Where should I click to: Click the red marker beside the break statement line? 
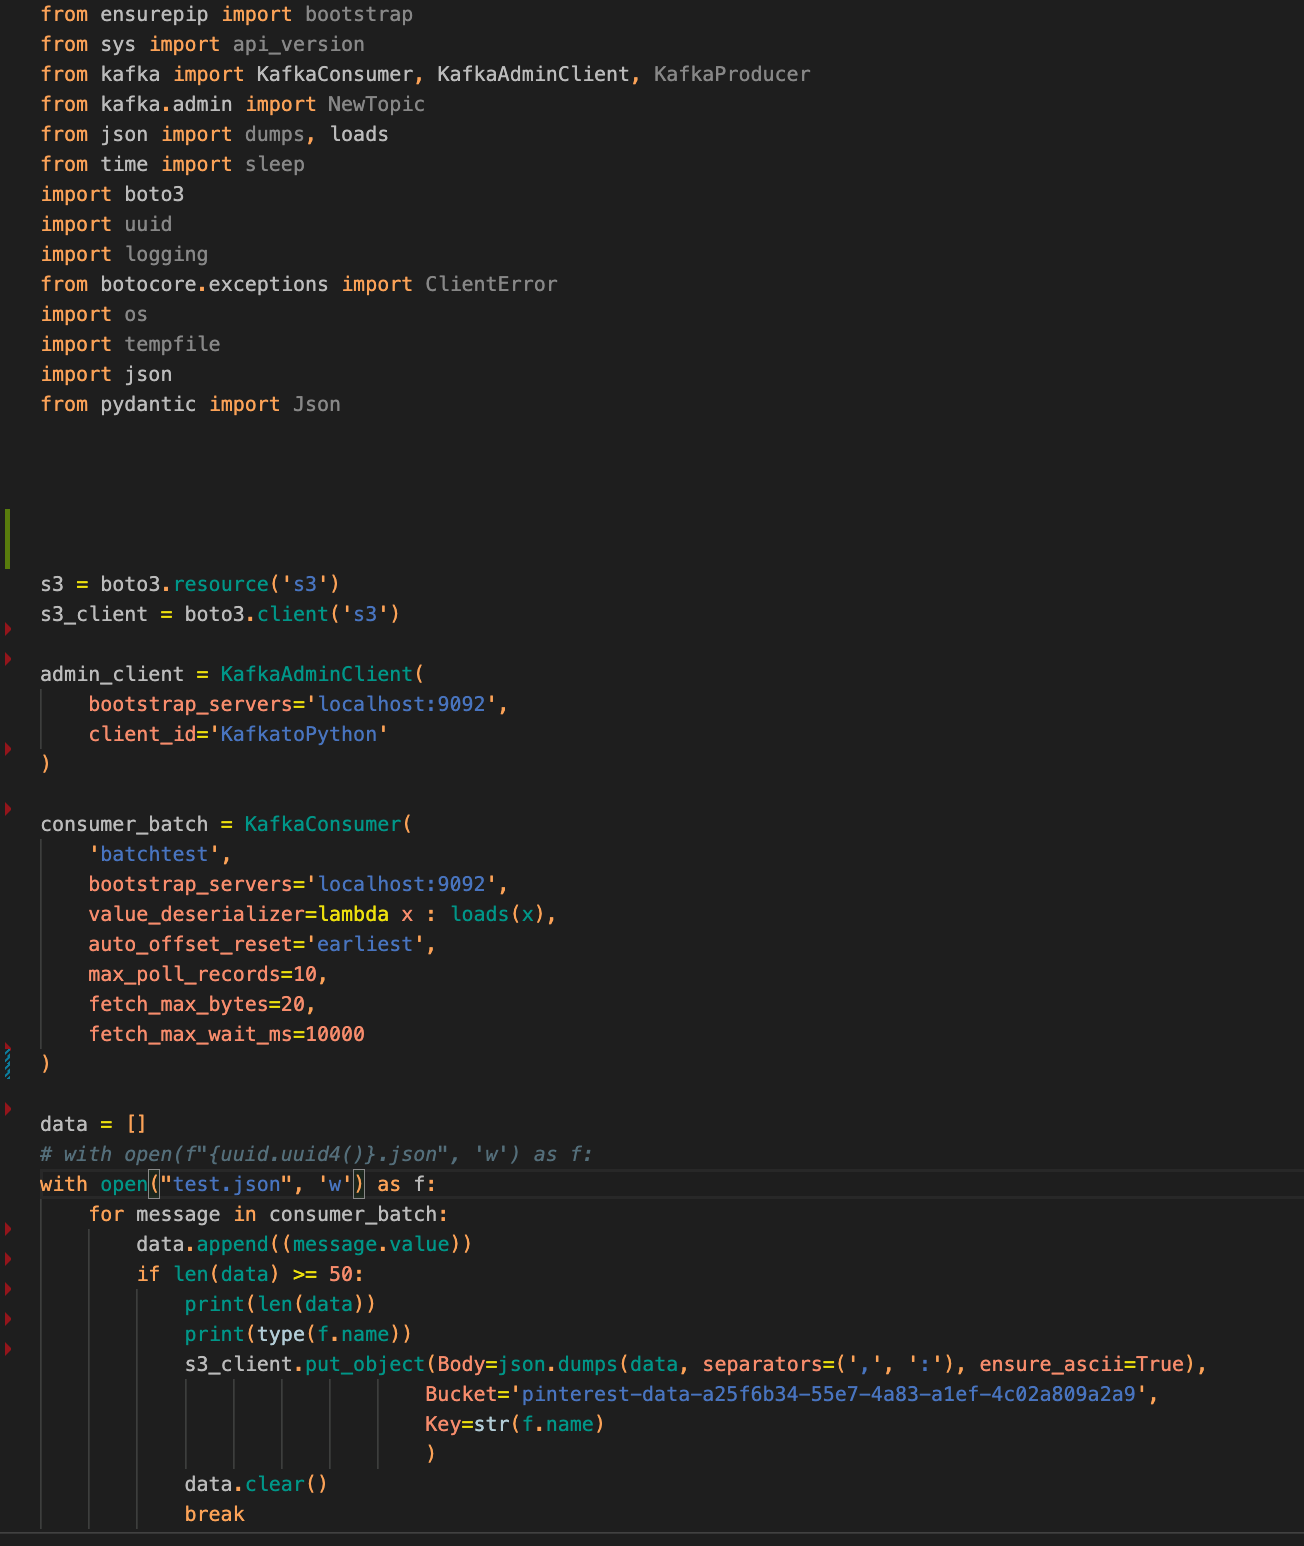point(8,1347)
